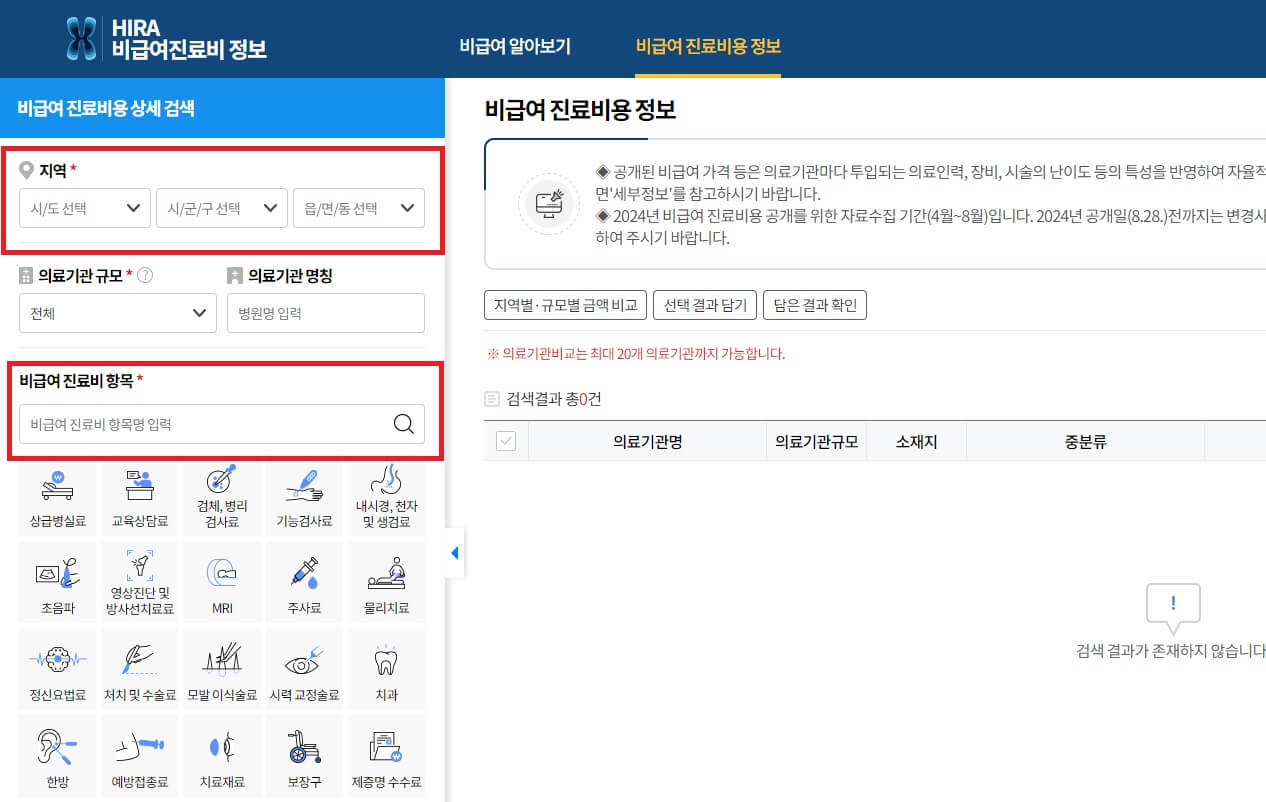
Task: Open the 시/군/구 선택 dropdown
Action: pos(220,207)
